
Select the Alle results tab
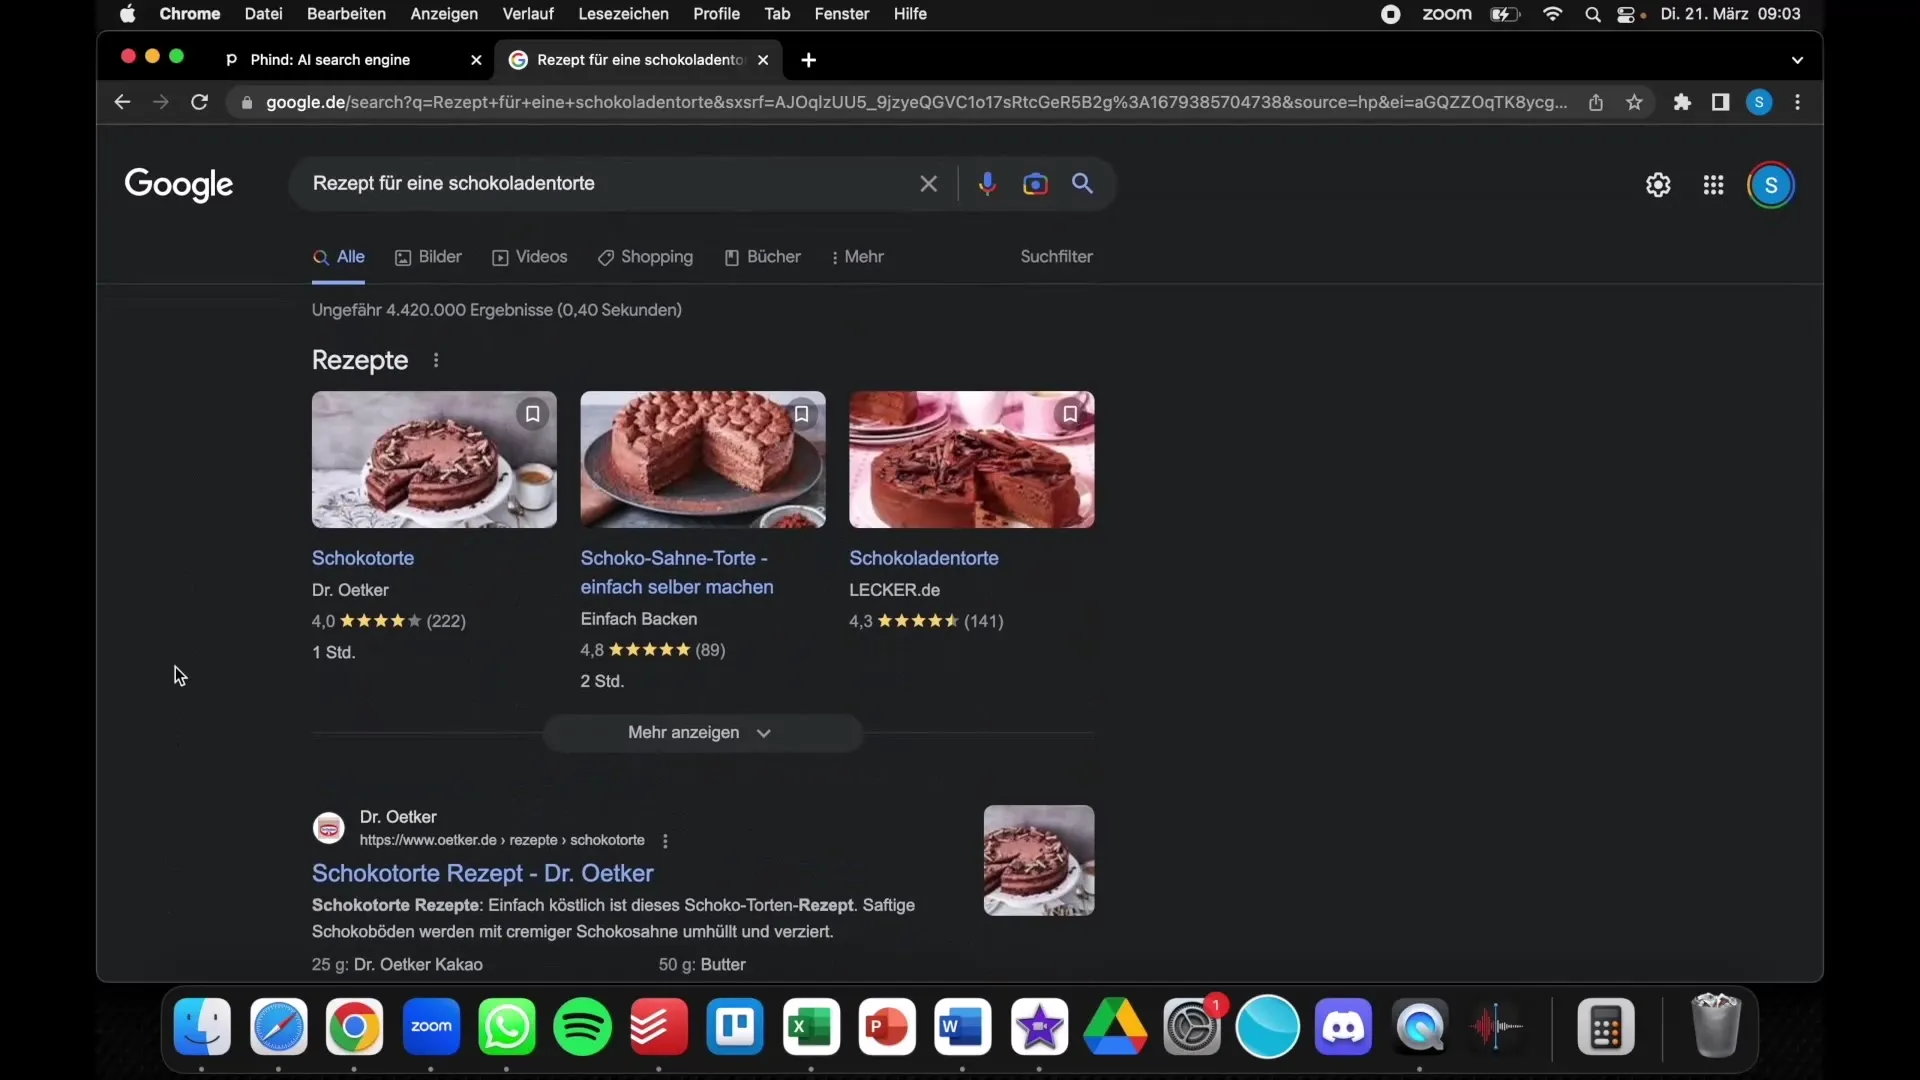(x=339, y=257)
